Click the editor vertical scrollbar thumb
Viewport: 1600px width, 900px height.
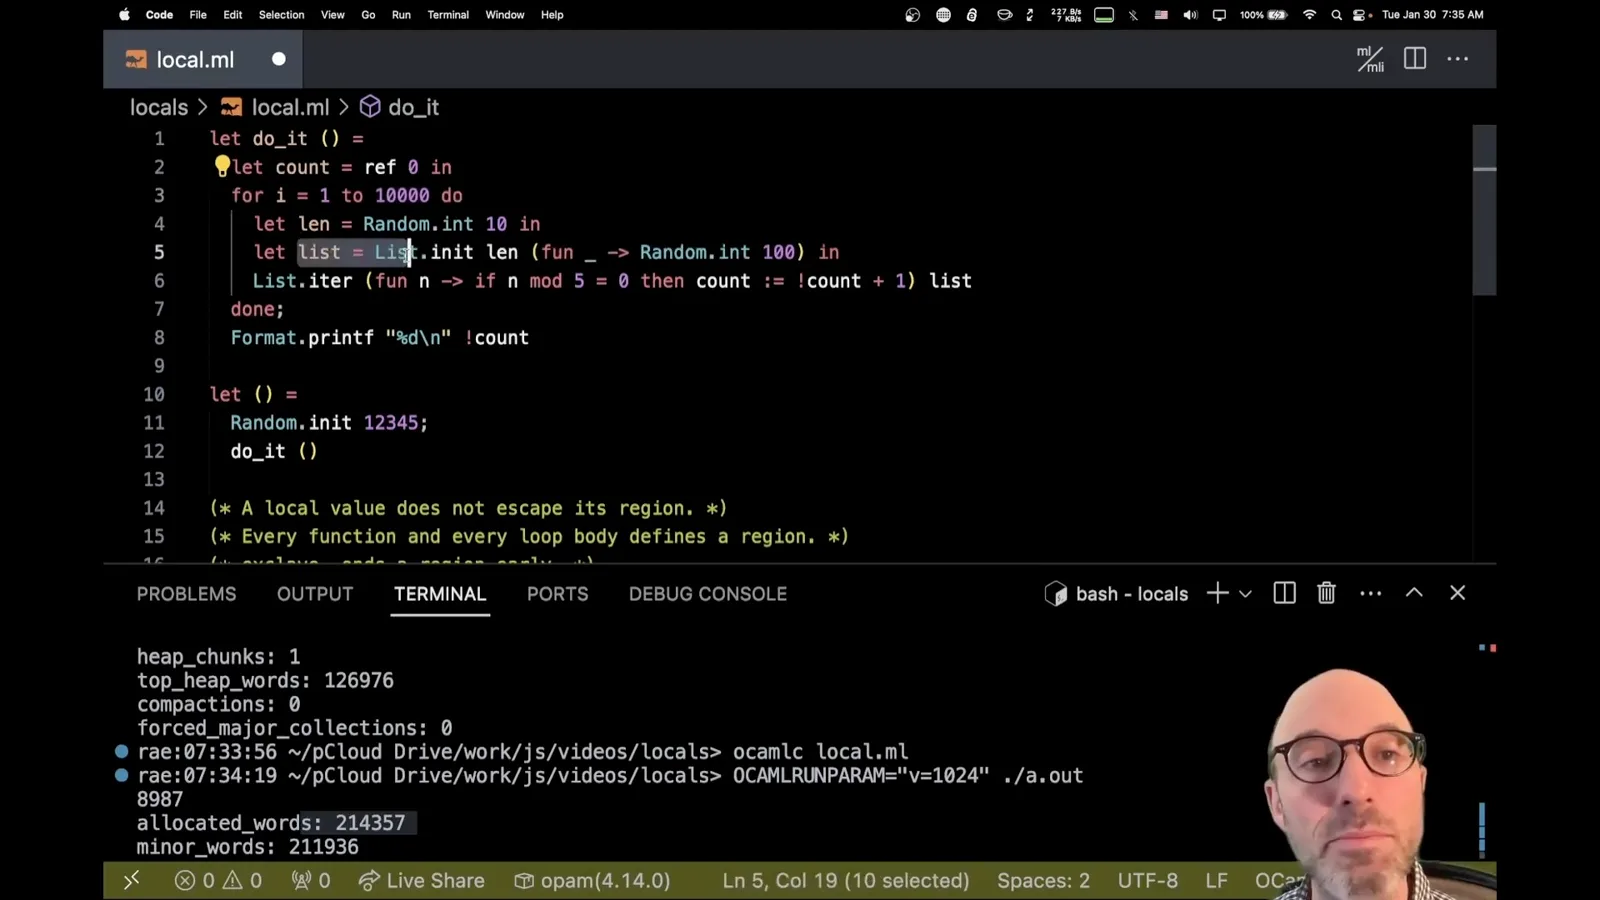pos(1484,210)
